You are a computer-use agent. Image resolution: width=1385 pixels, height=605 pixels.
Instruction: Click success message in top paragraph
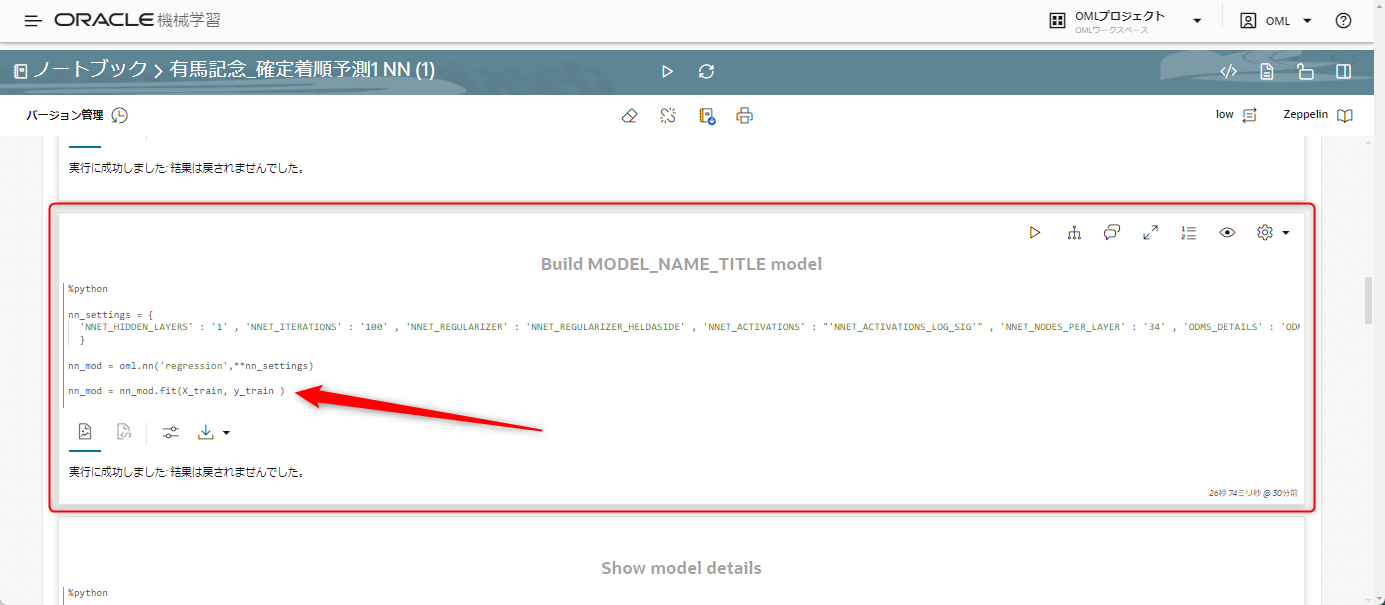(x=187, y=168)
